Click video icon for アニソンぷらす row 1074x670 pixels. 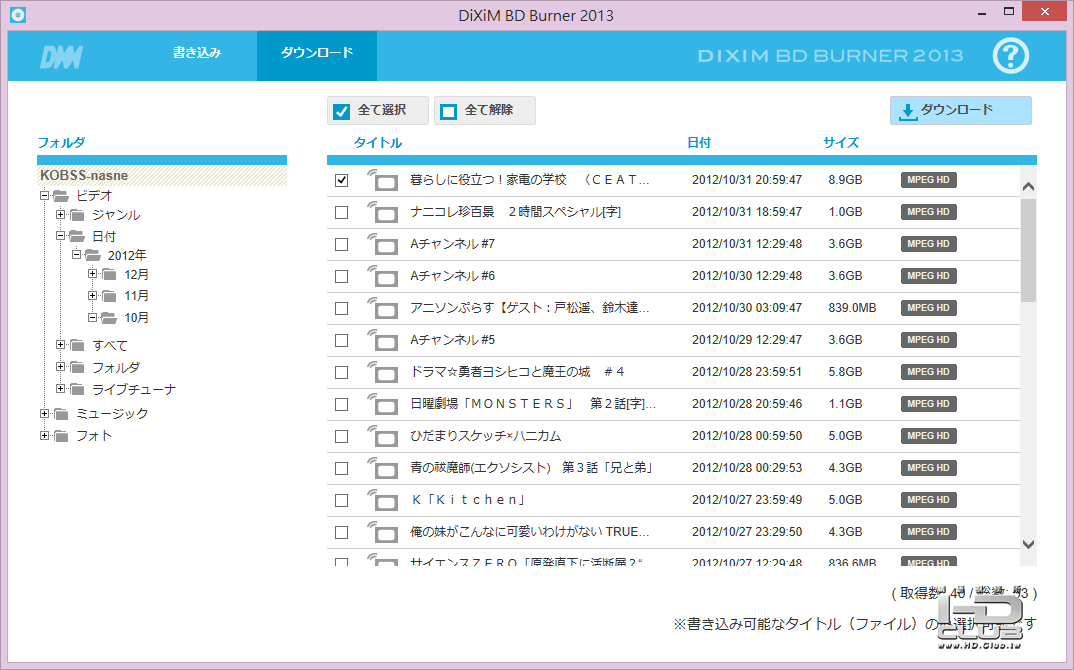coord(382,308)
